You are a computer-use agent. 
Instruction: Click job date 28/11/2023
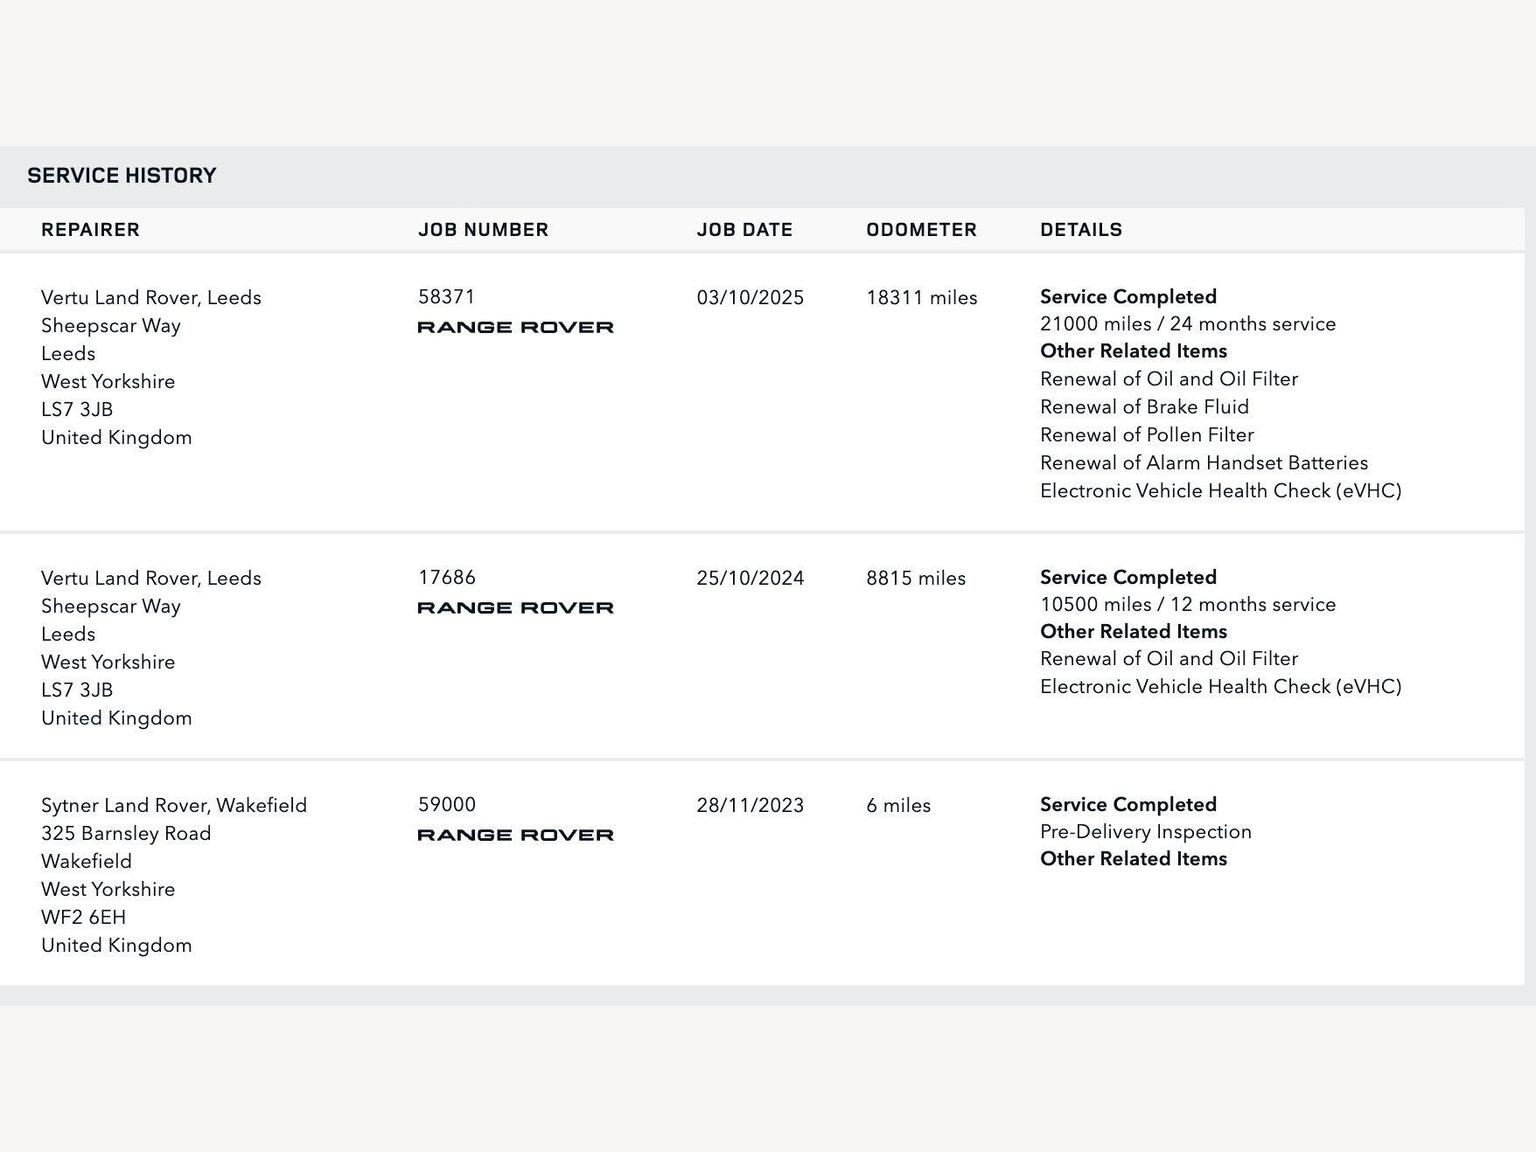[750, 806]
